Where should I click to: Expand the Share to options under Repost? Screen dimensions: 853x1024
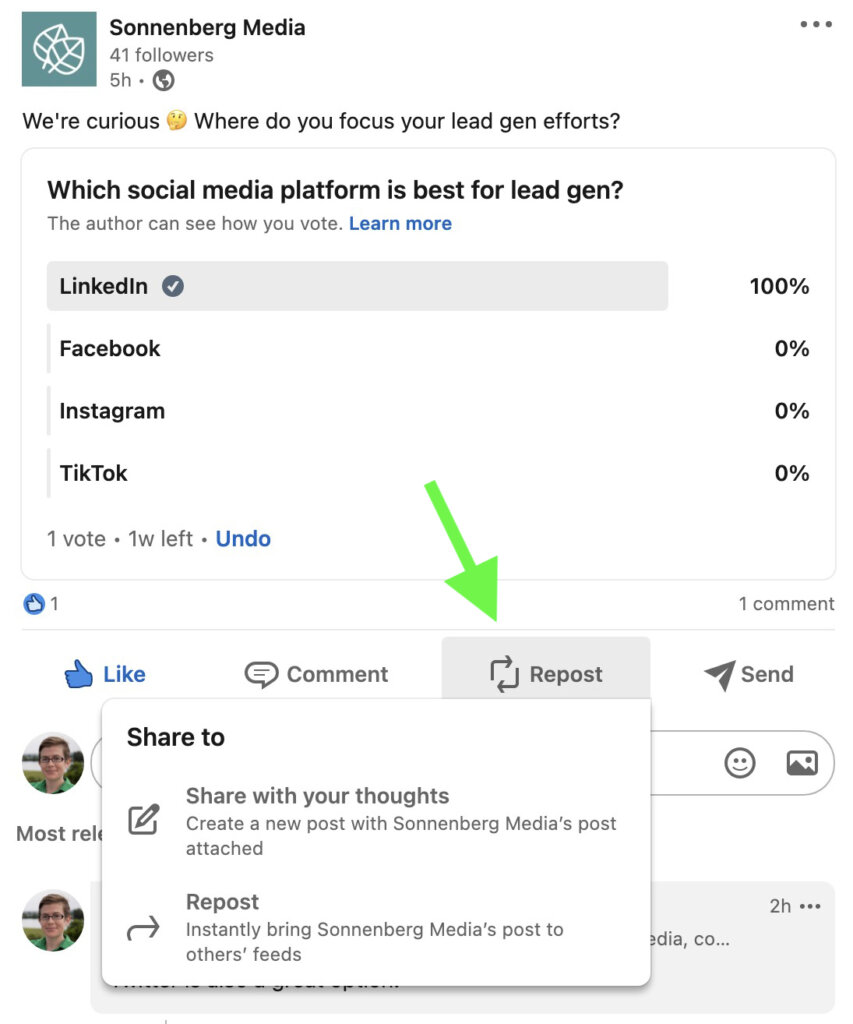545,674
